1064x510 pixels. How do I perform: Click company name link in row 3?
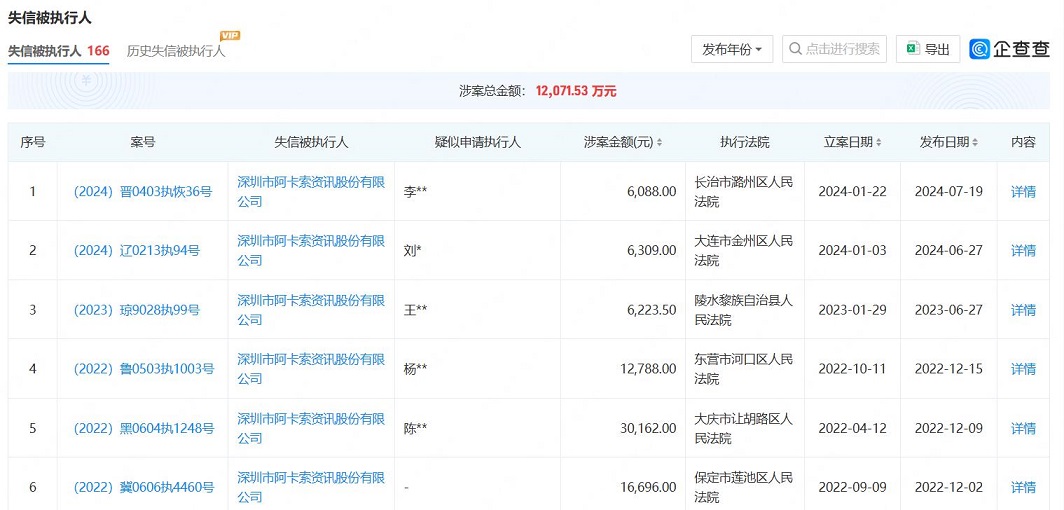pos(311,310)
